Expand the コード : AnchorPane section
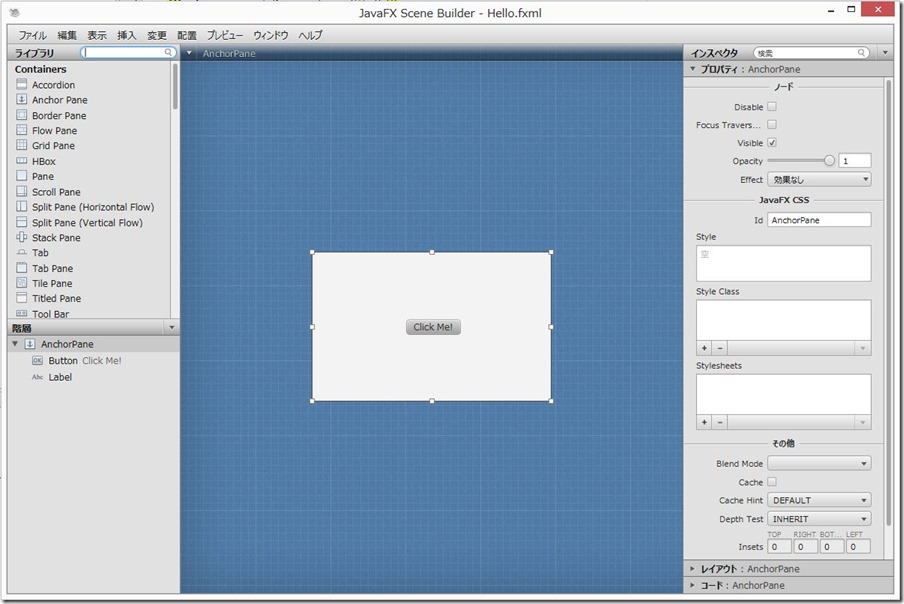The image size is (904, 604). point(692,585)
